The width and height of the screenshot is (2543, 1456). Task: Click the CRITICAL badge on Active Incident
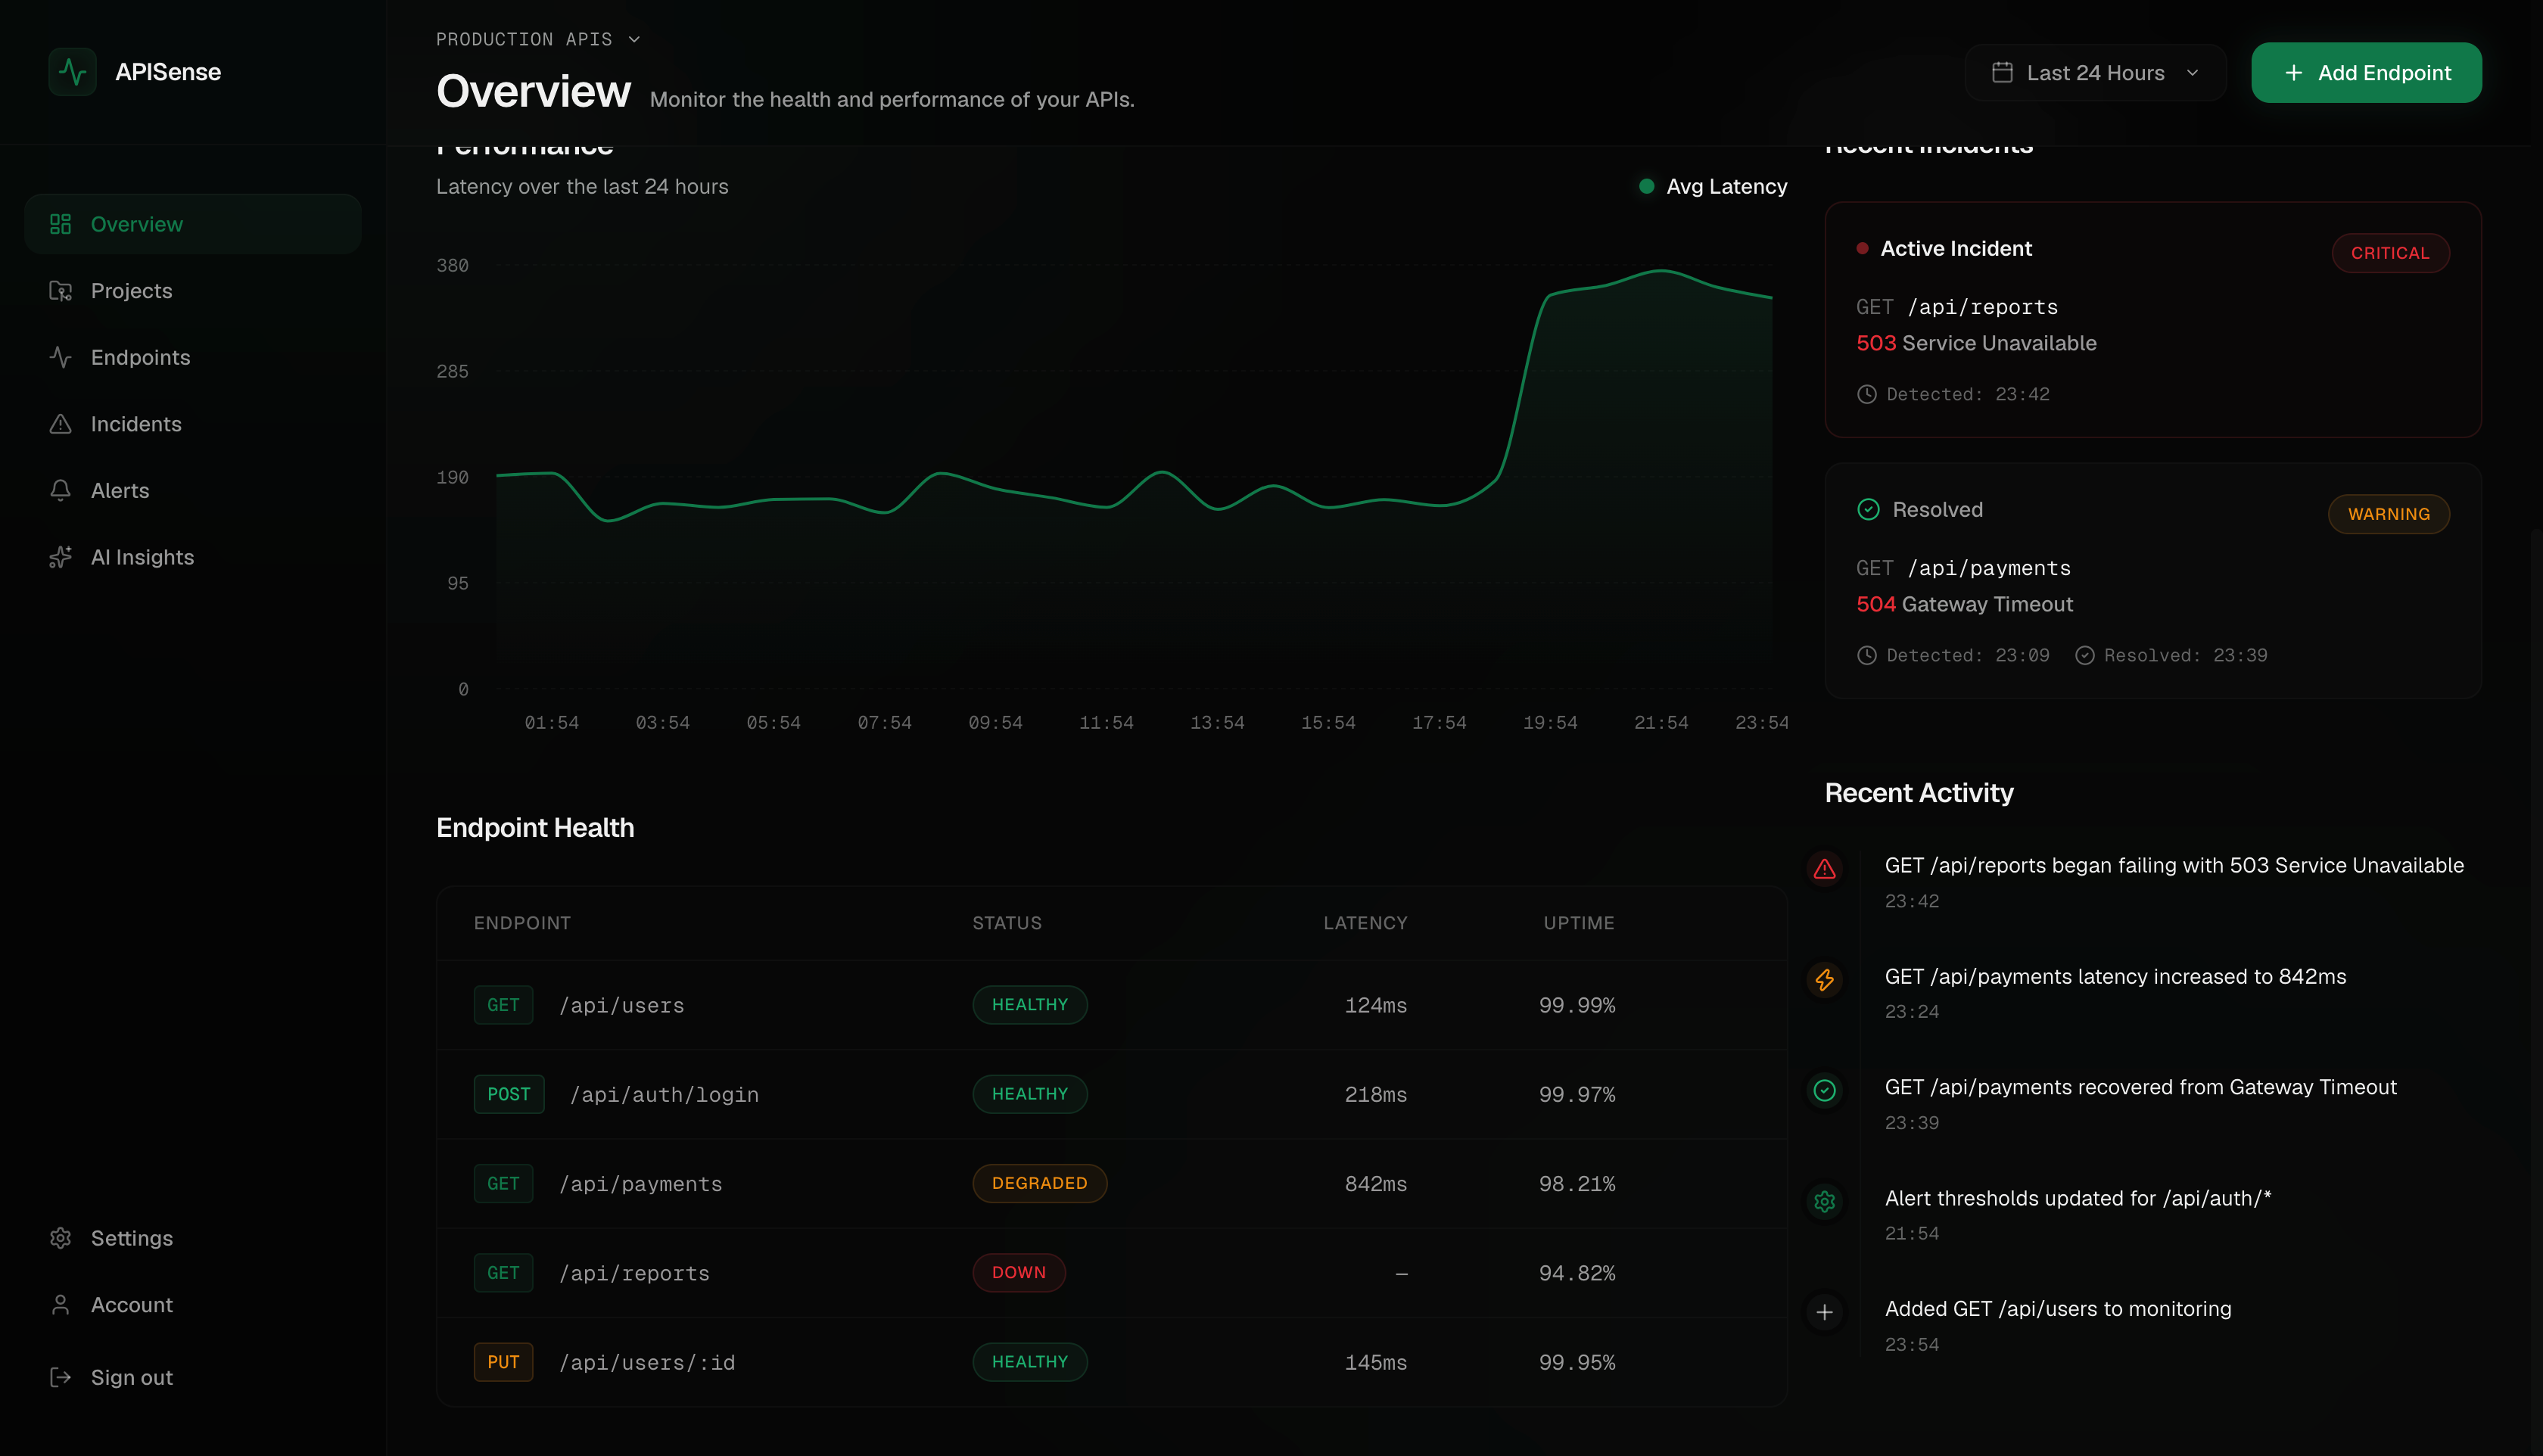2390,253
